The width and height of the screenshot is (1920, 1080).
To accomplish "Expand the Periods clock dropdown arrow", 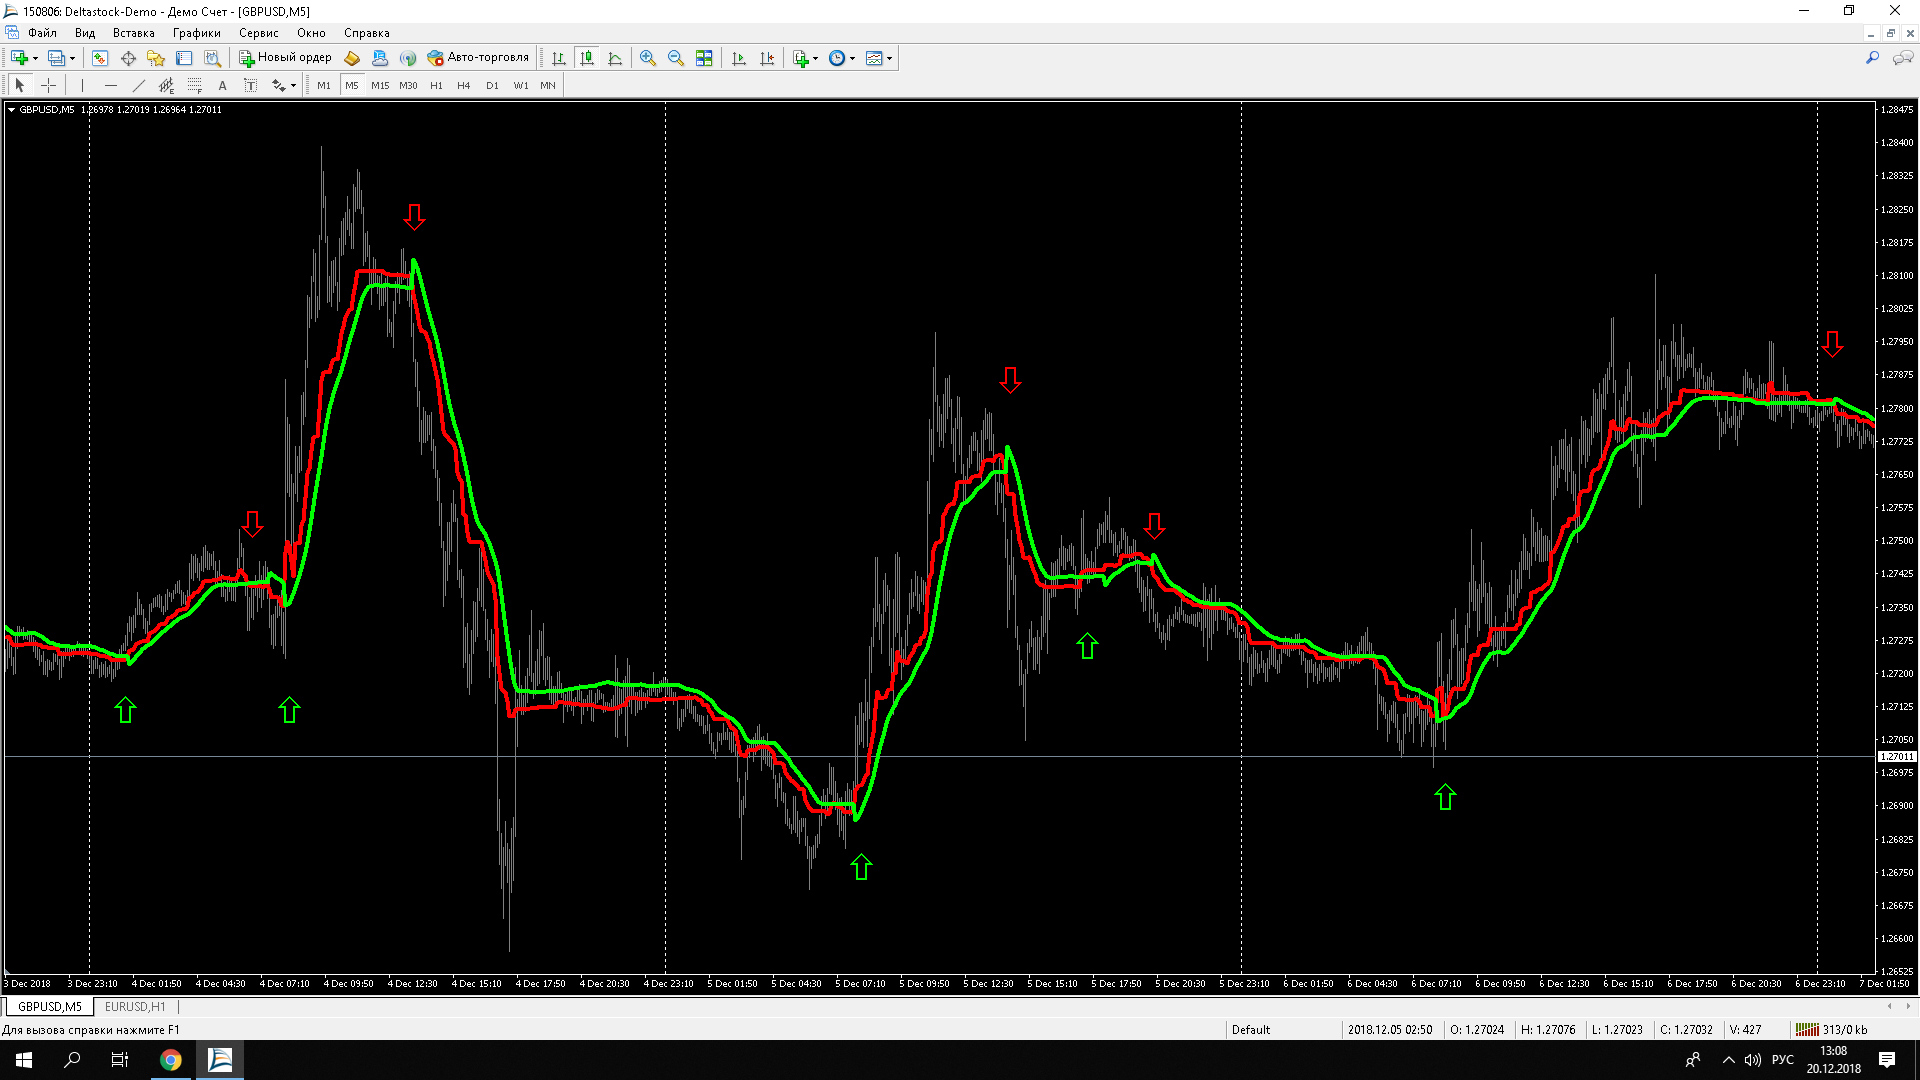I will tap(853, 58).
